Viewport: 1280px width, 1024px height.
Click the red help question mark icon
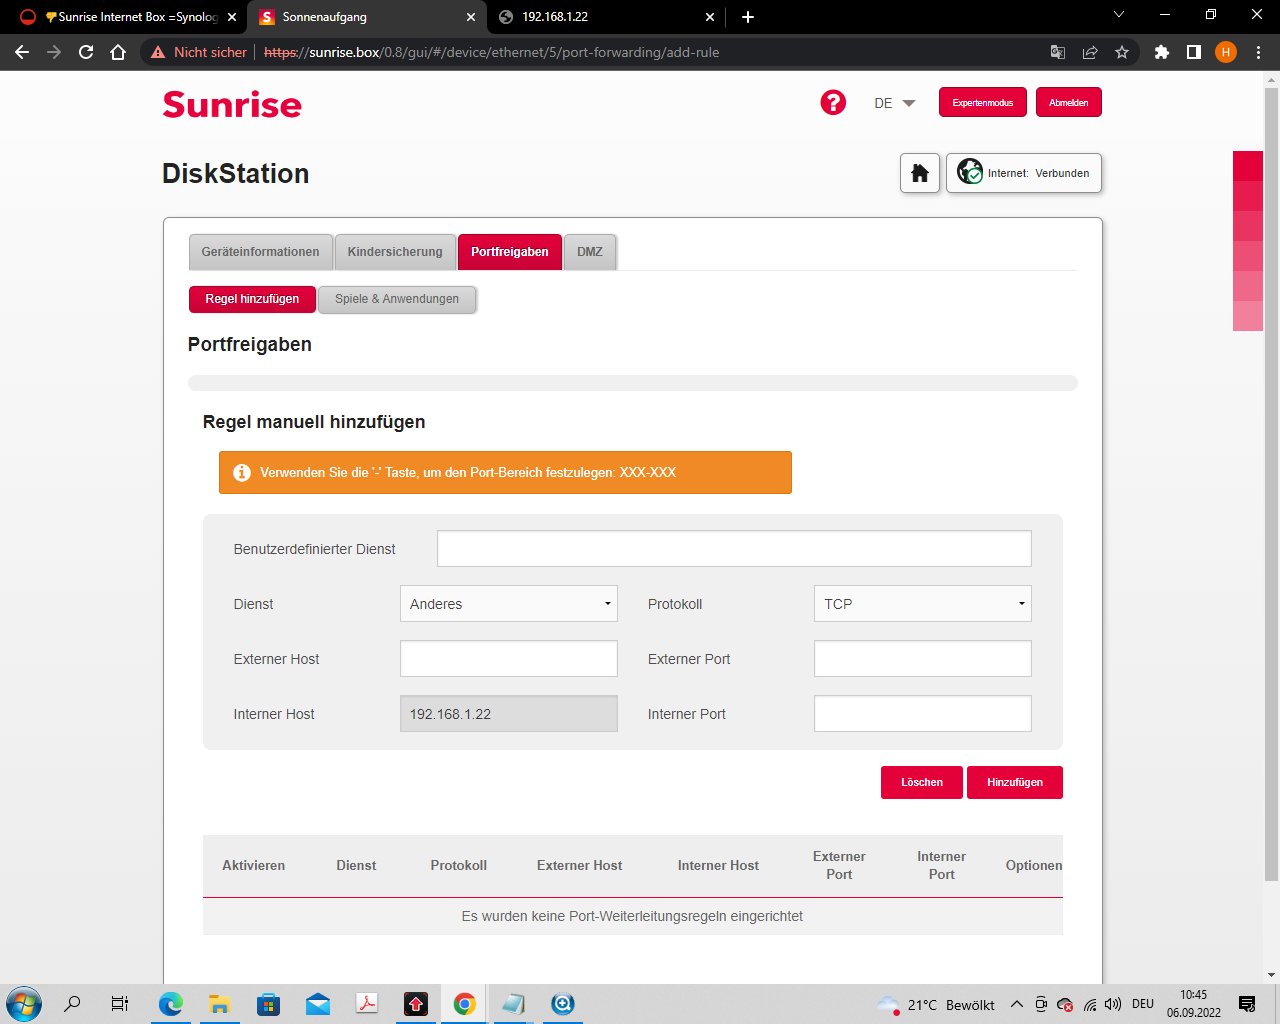pyautogui.click(x=833, y=102)
